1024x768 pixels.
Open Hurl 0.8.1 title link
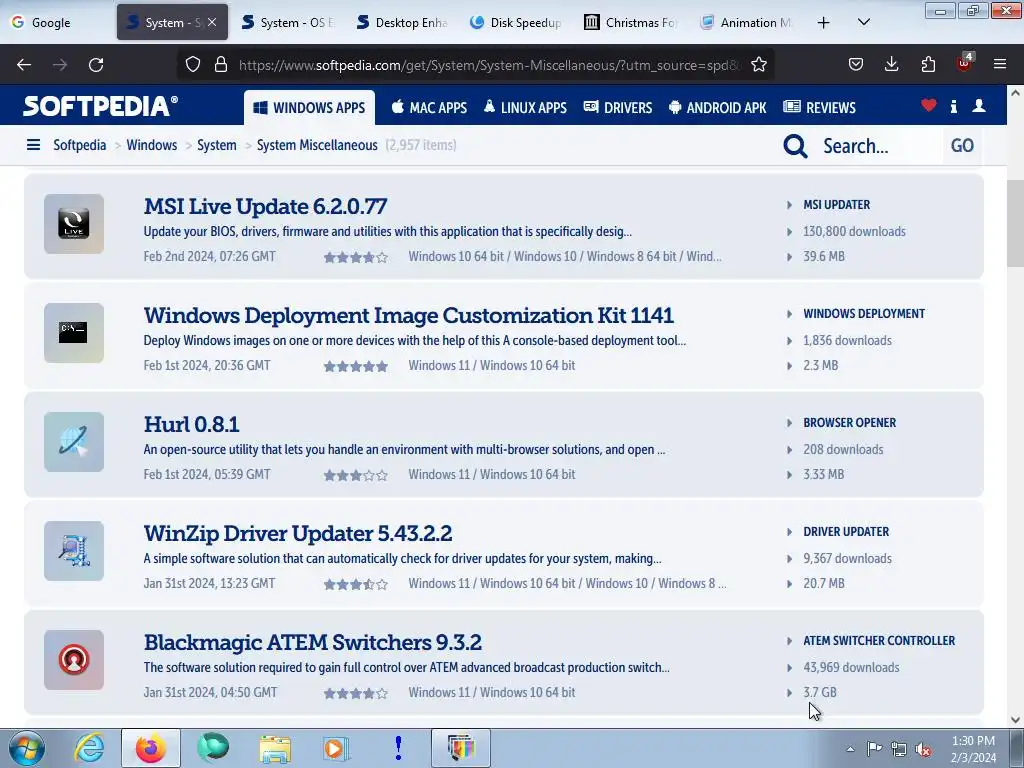click(191, 424)
